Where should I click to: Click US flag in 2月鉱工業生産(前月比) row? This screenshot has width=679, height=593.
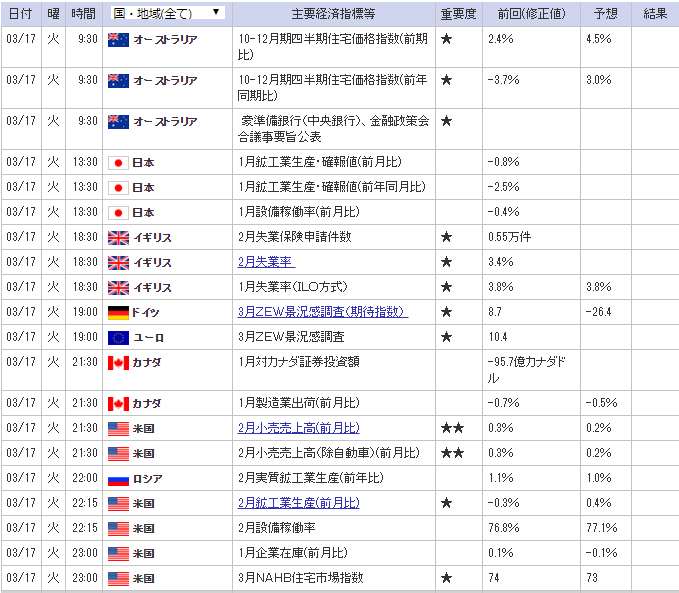118,504
